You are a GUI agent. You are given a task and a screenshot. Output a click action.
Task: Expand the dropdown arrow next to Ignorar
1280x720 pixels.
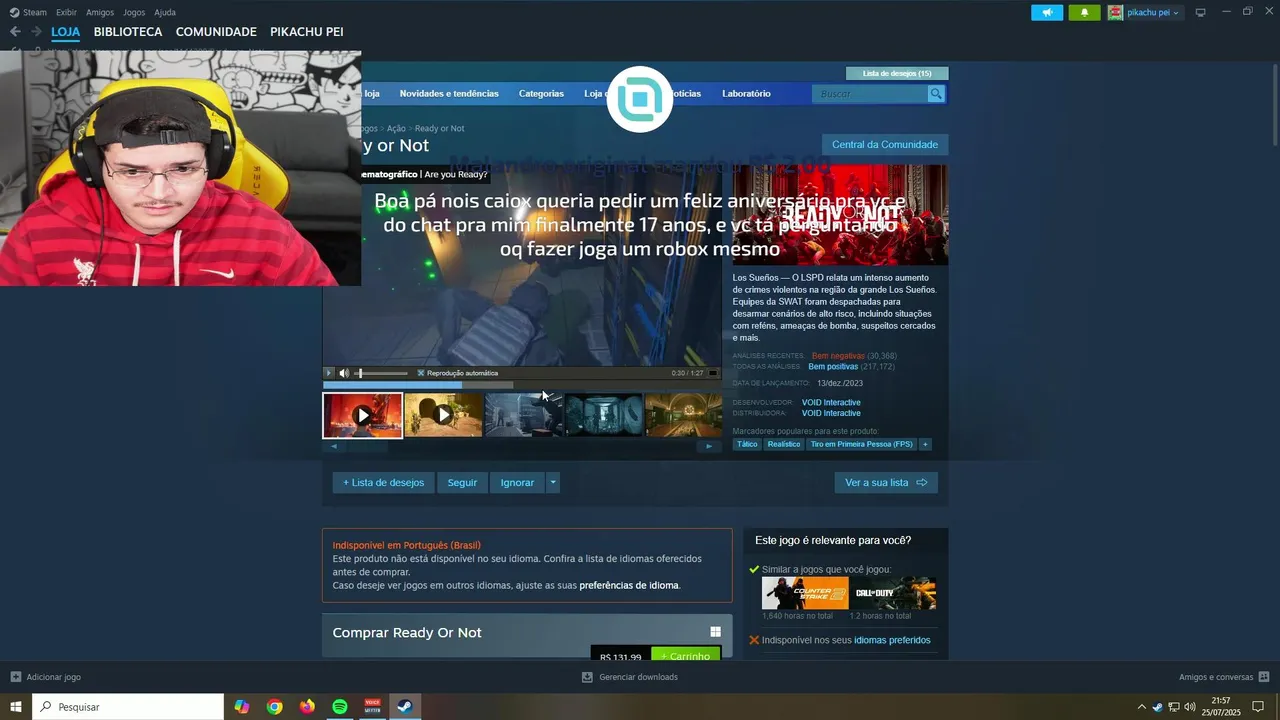(x=553, y=483)
